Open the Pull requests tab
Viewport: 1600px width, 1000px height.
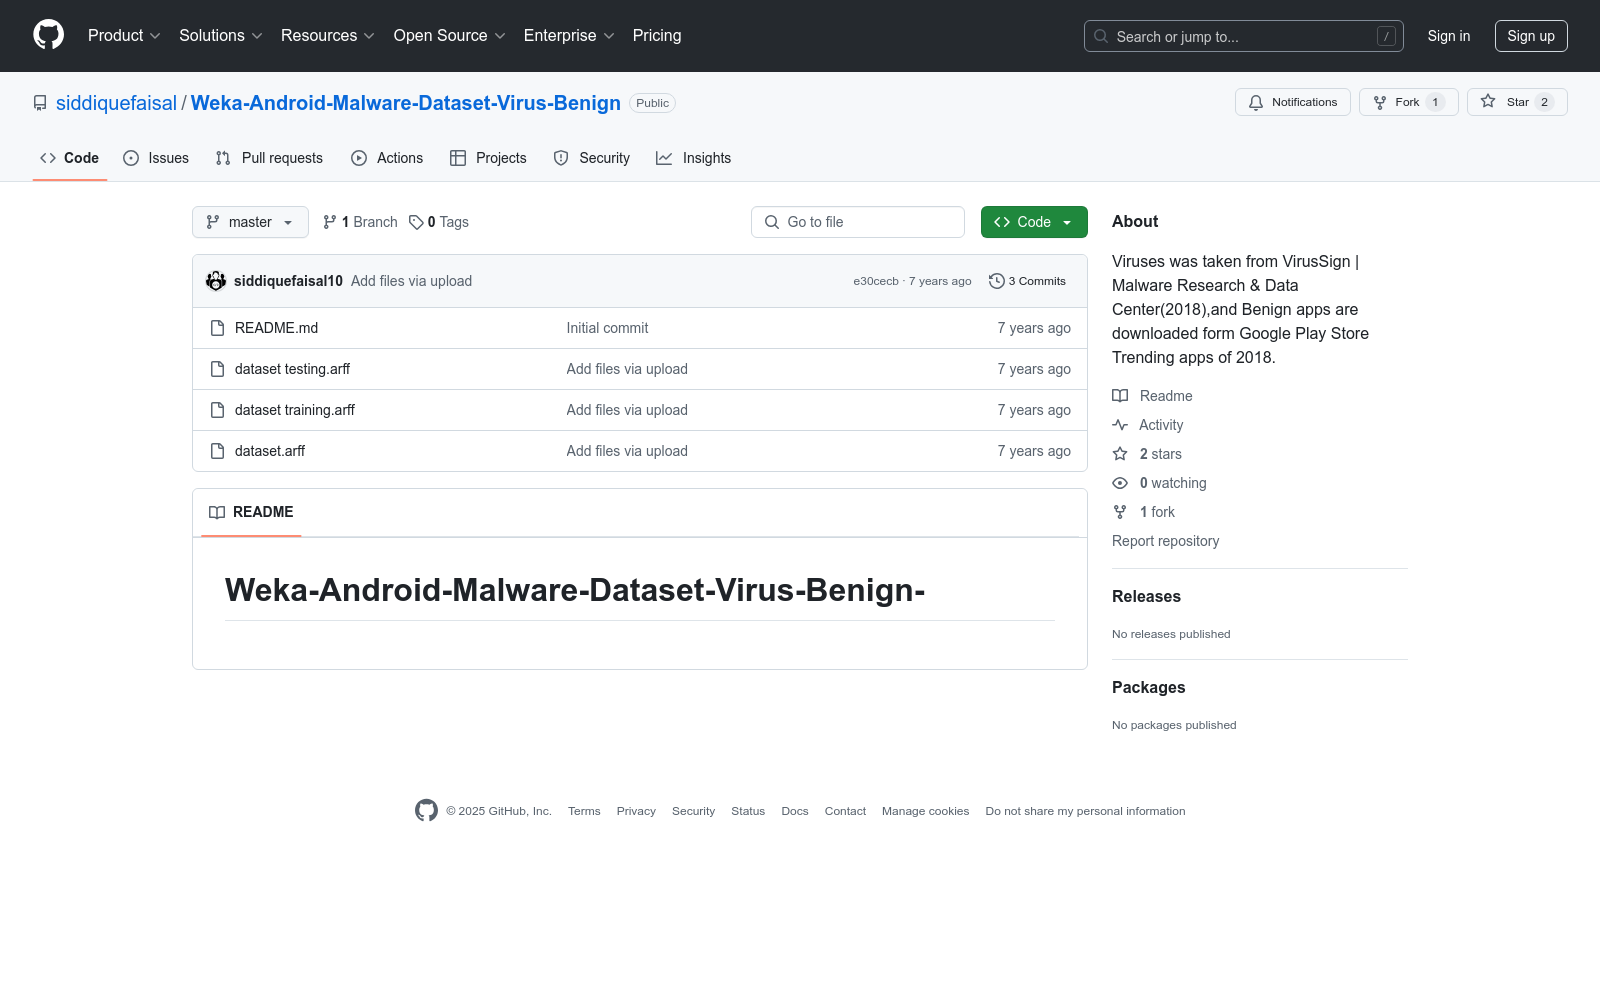click(269, 158)
